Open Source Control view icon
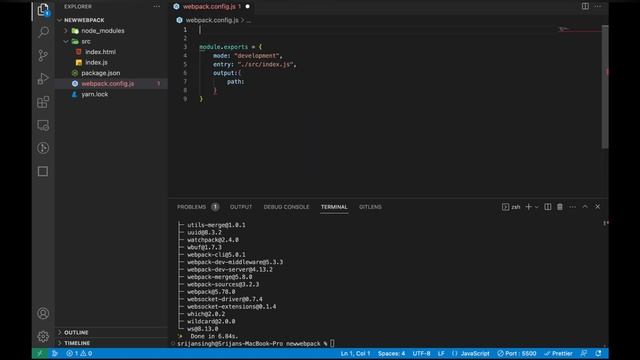This screenshot has height=360, width=640. (x=43, y=55)
